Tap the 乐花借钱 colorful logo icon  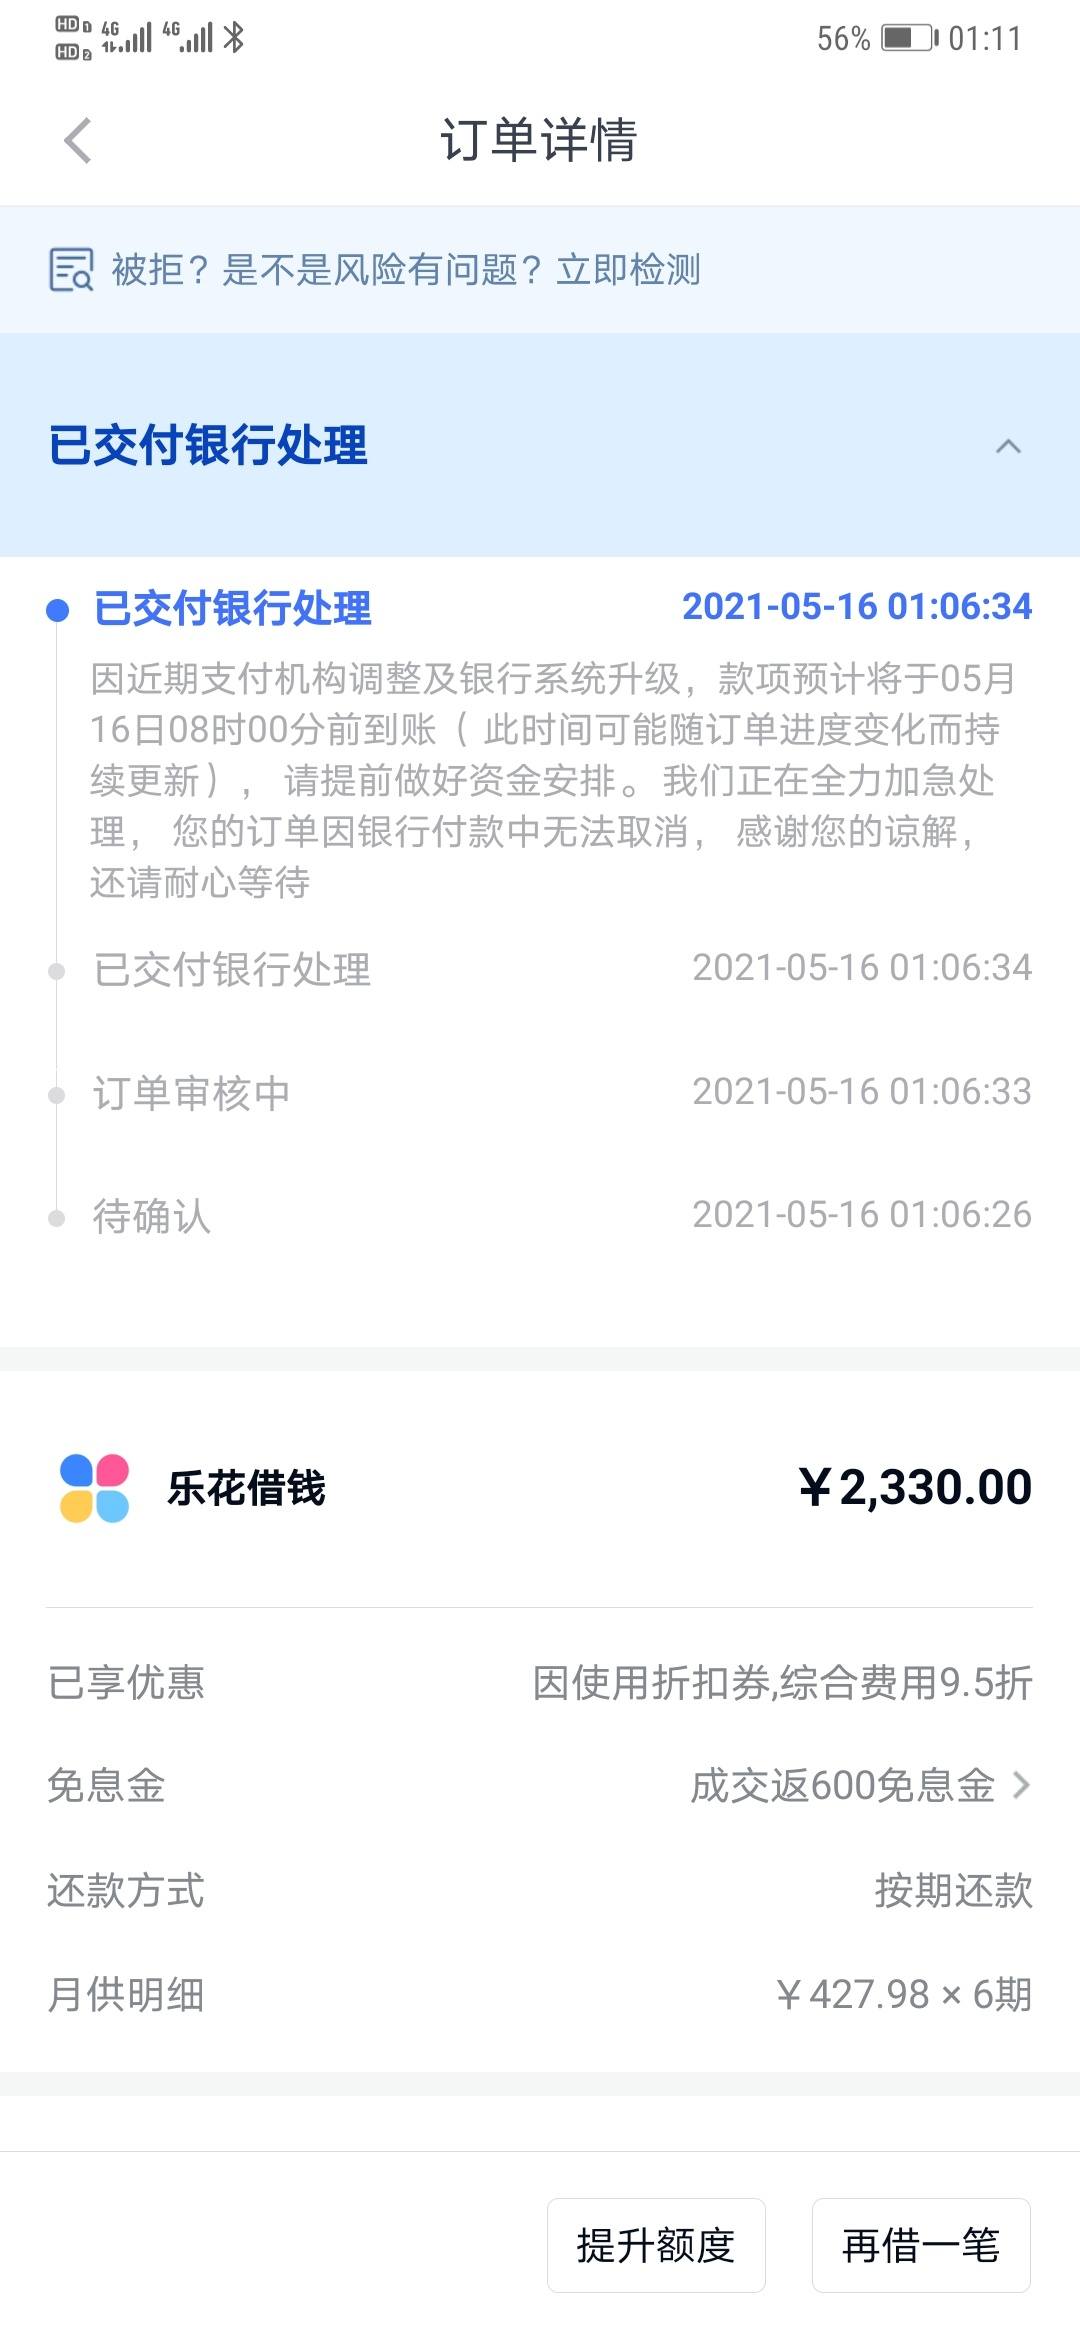(94, 1488)
